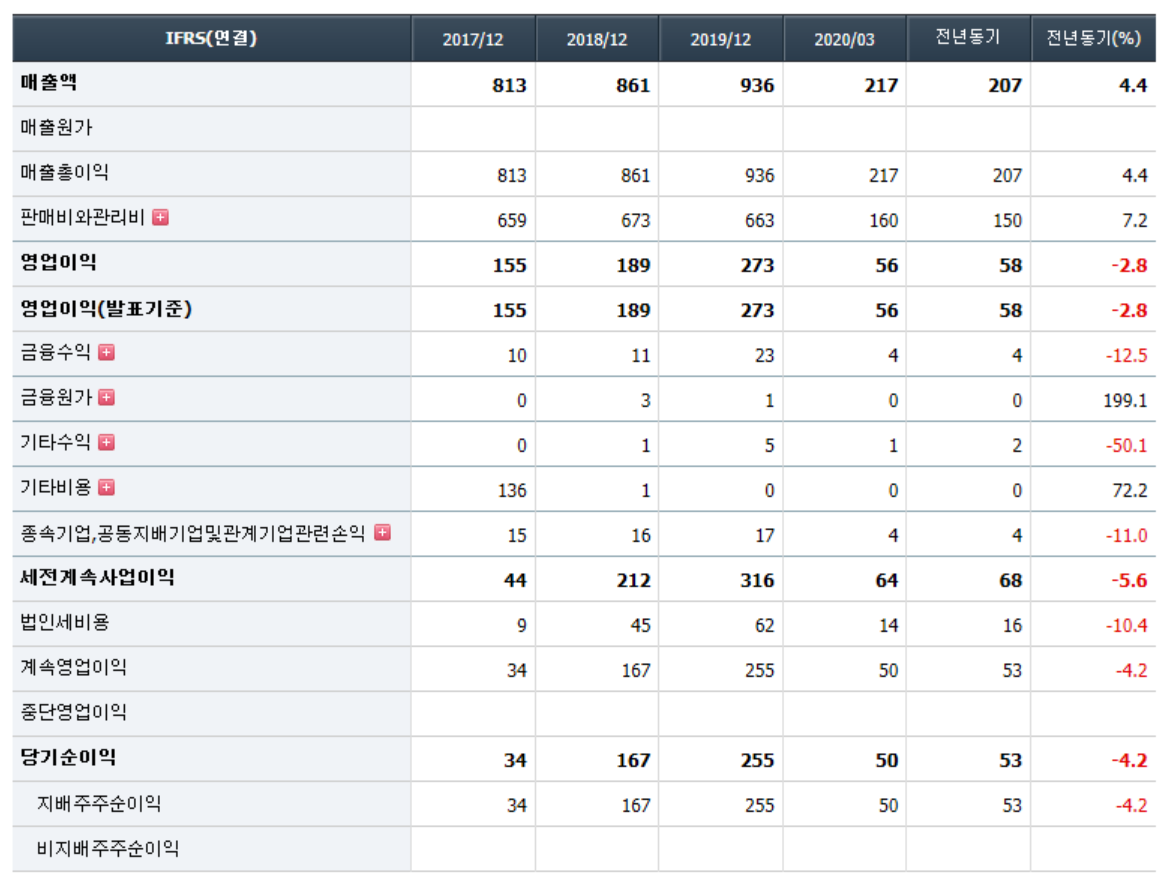Expand 종속기업,공동지배기업및관계기업관련손익 plus icon
The image size is (1163, 887).
[383, 532]
